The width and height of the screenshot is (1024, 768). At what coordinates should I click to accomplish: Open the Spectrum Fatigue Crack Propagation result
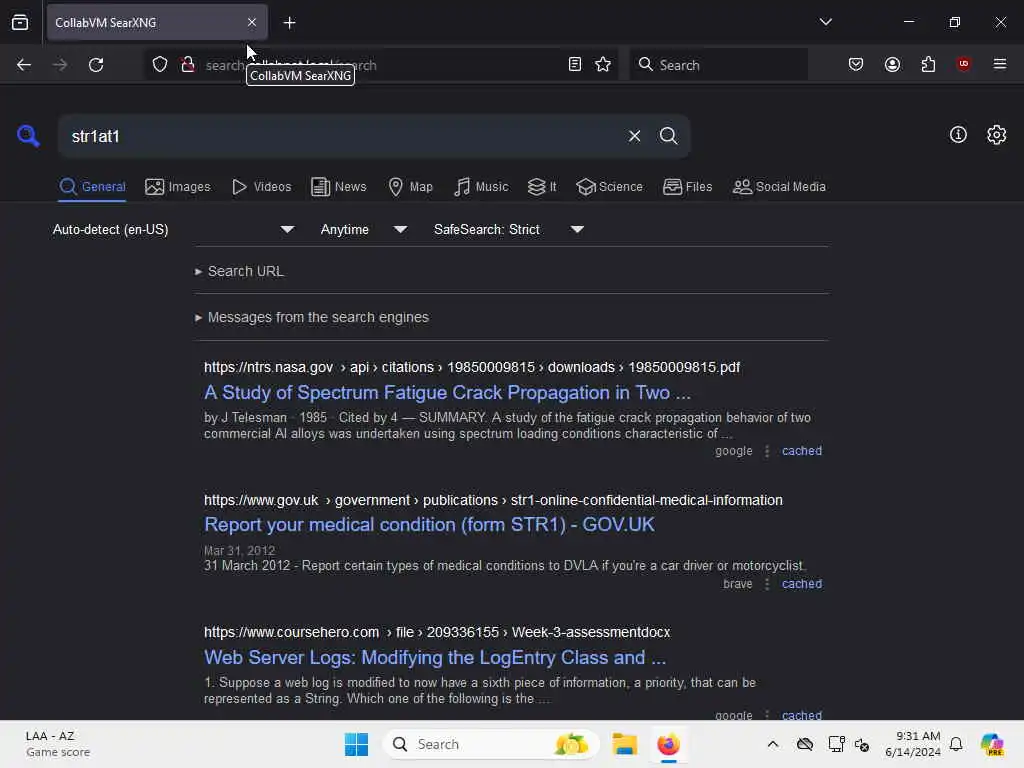pos(447,392)
